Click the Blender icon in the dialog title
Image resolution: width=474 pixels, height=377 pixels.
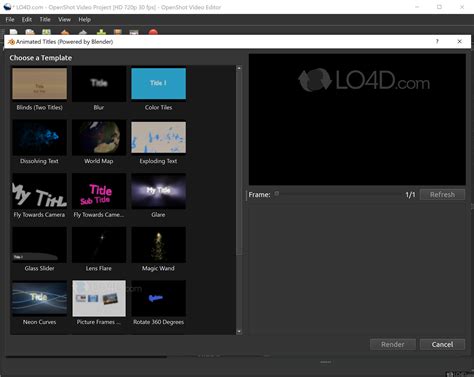click(11, 42)
